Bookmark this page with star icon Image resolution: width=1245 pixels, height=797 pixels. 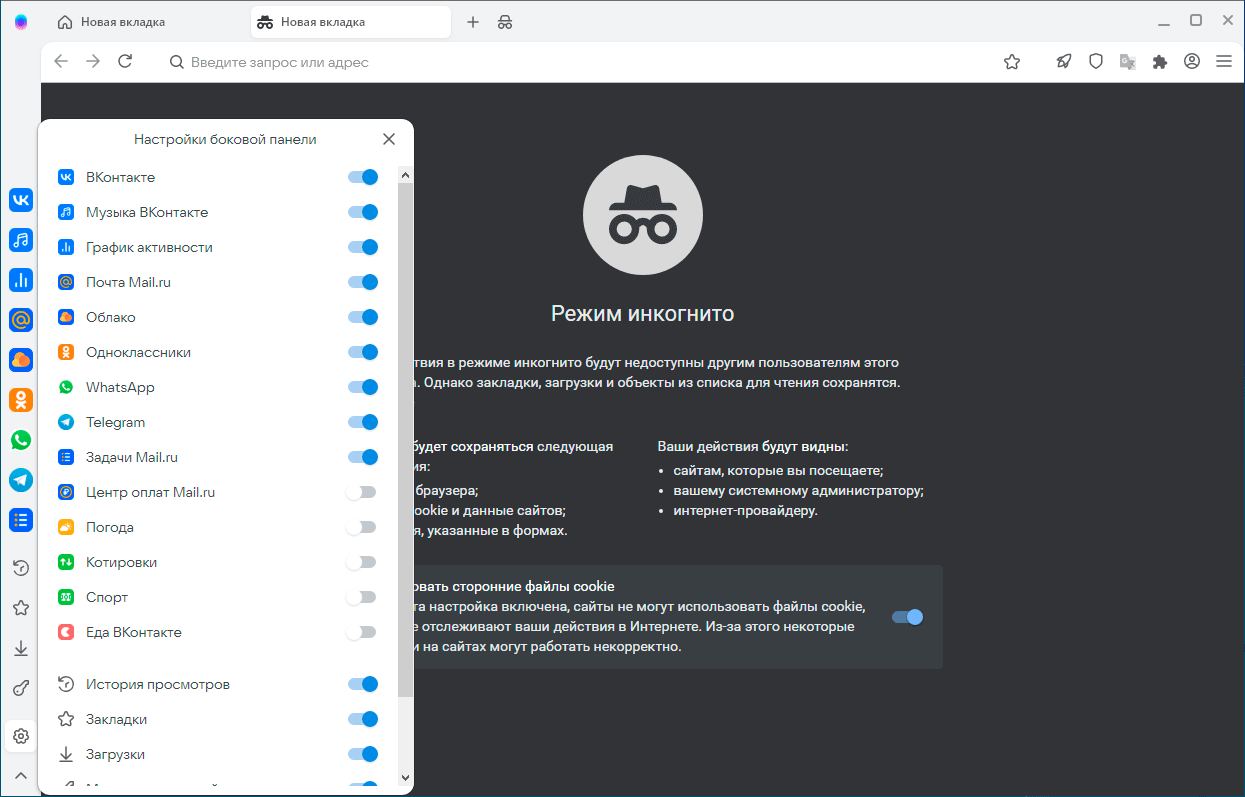1012,62
